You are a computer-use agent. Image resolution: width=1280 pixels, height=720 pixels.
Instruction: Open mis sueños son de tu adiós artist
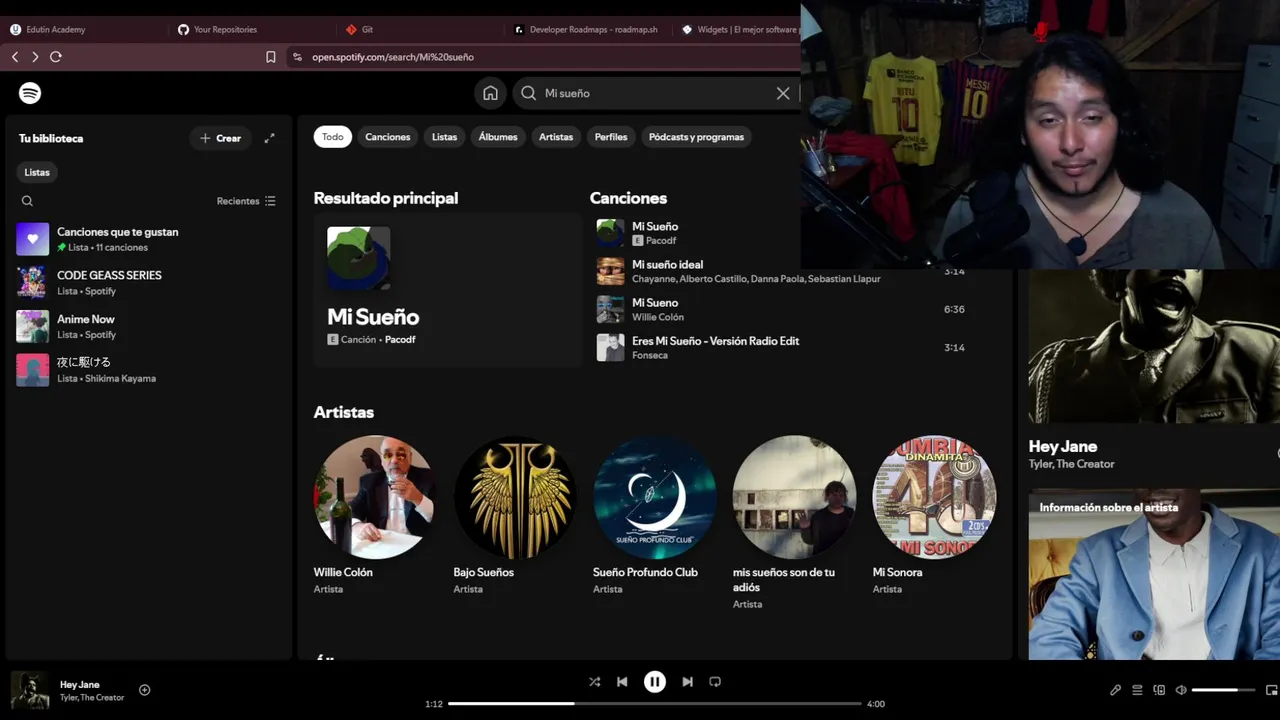(x=794, y=523)
